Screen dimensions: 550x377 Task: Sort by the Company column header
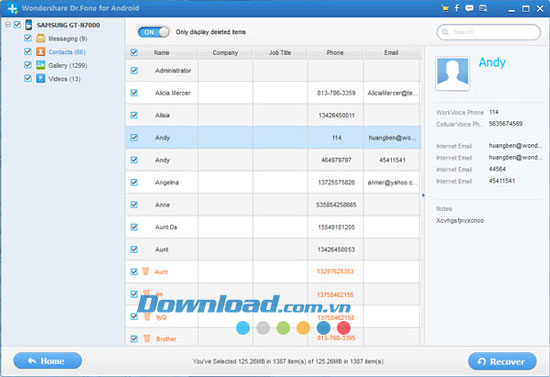pyautogui.click(x=225, y=53)
